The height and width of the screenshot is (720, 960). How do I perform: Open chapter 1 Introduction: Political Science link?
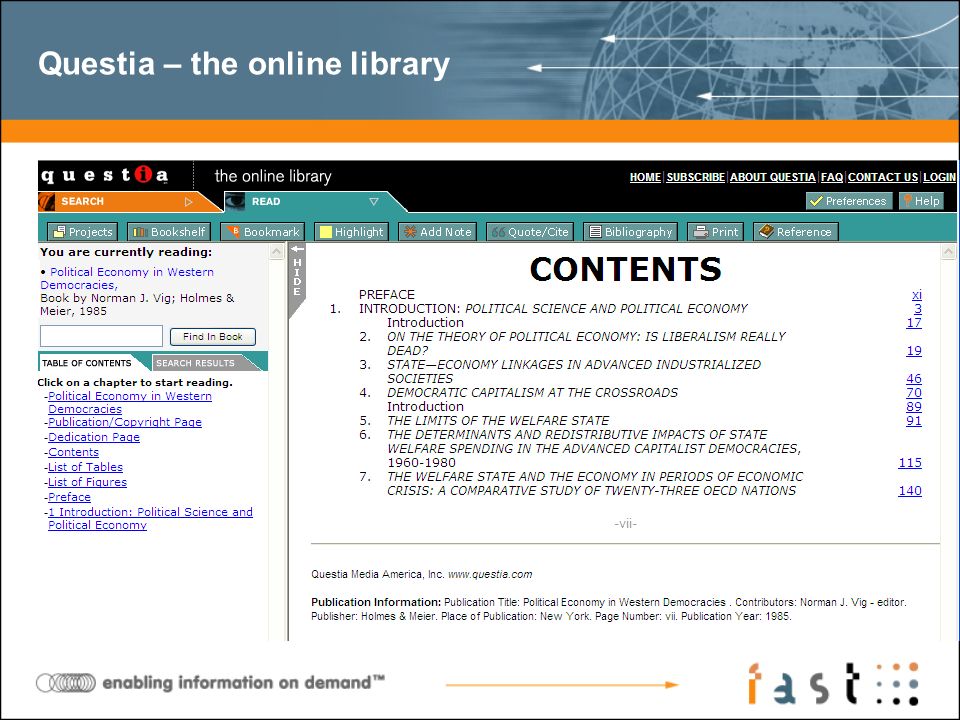click(150, 518)
